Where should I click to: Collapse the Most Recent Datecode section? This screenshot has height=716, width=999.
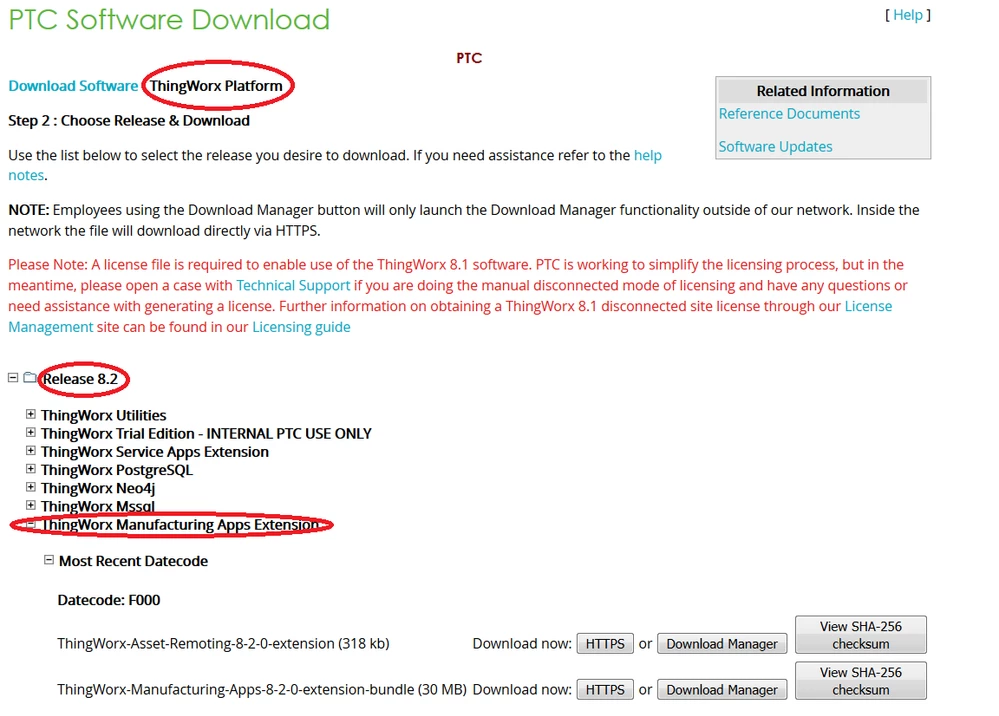click(49, 561)
